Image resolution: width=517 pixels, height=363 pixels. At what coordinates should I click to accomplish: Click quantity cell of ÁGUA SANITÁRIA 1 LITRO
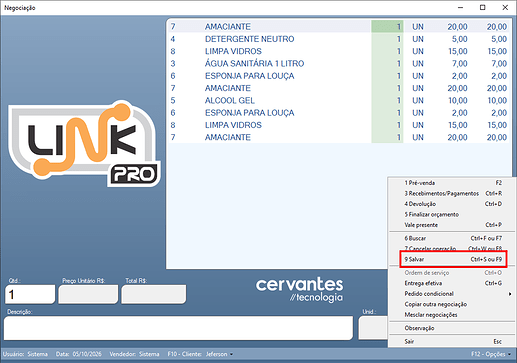pyautogui.click(x=387, y=63)
